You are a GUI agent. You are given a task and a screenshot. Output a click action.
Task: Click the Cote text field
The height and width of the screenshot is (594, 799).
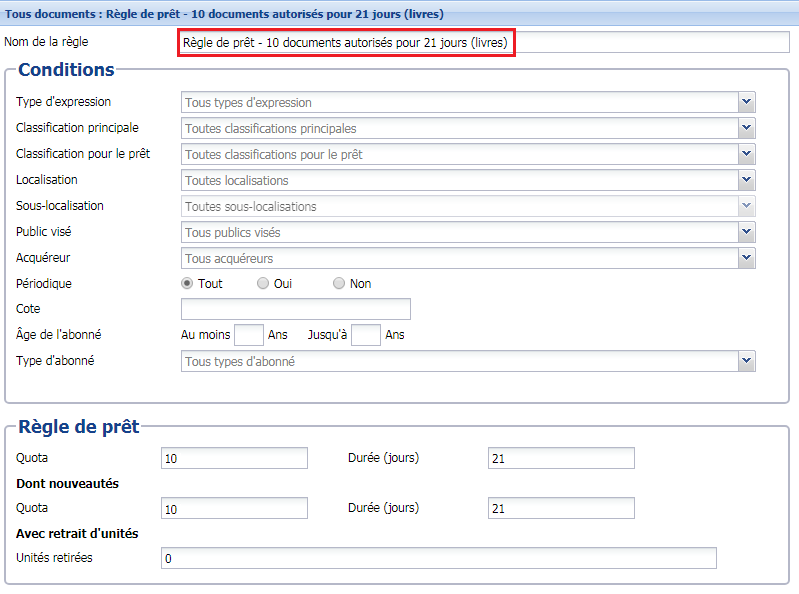tap(295, 309)
